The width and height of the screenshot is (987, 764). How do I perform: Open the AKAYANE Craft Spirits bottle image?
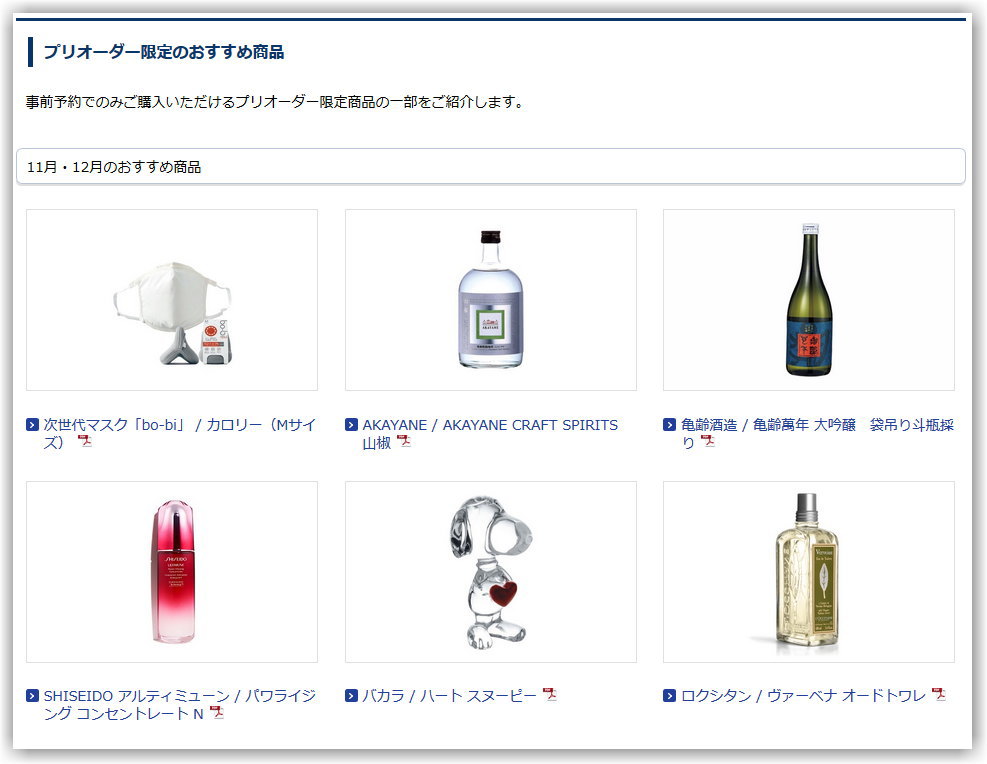point(490,300)
